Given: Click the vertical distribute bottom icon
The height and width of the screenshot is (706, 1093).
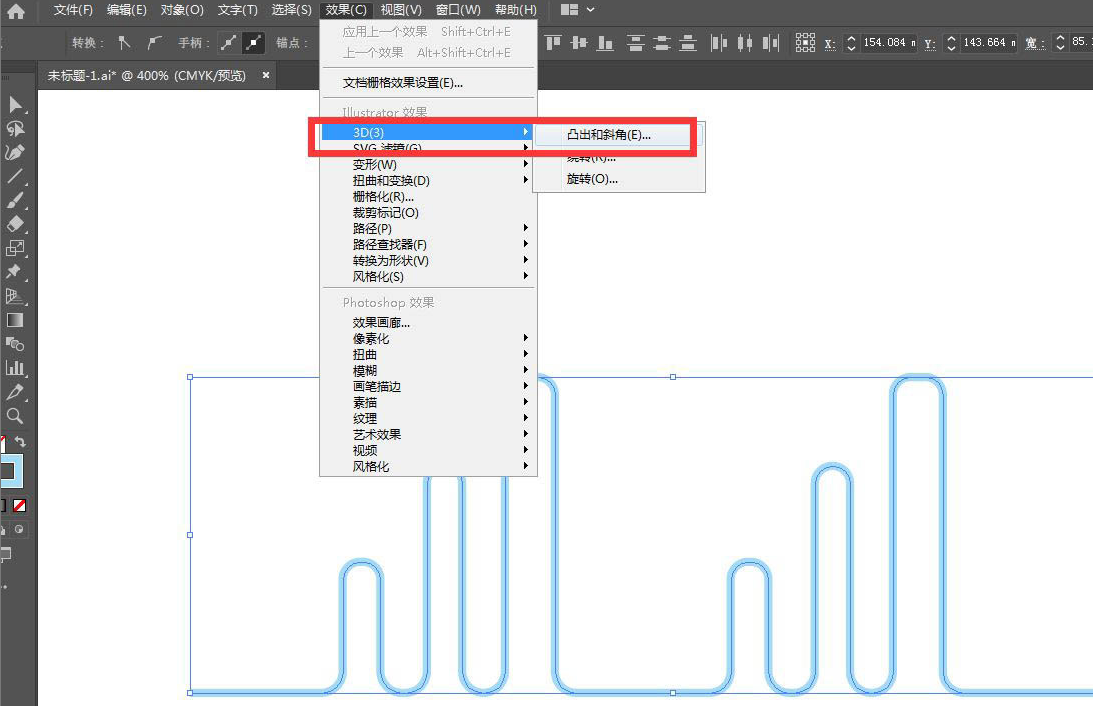Looking at the screenshot, I should click(688, 43).
